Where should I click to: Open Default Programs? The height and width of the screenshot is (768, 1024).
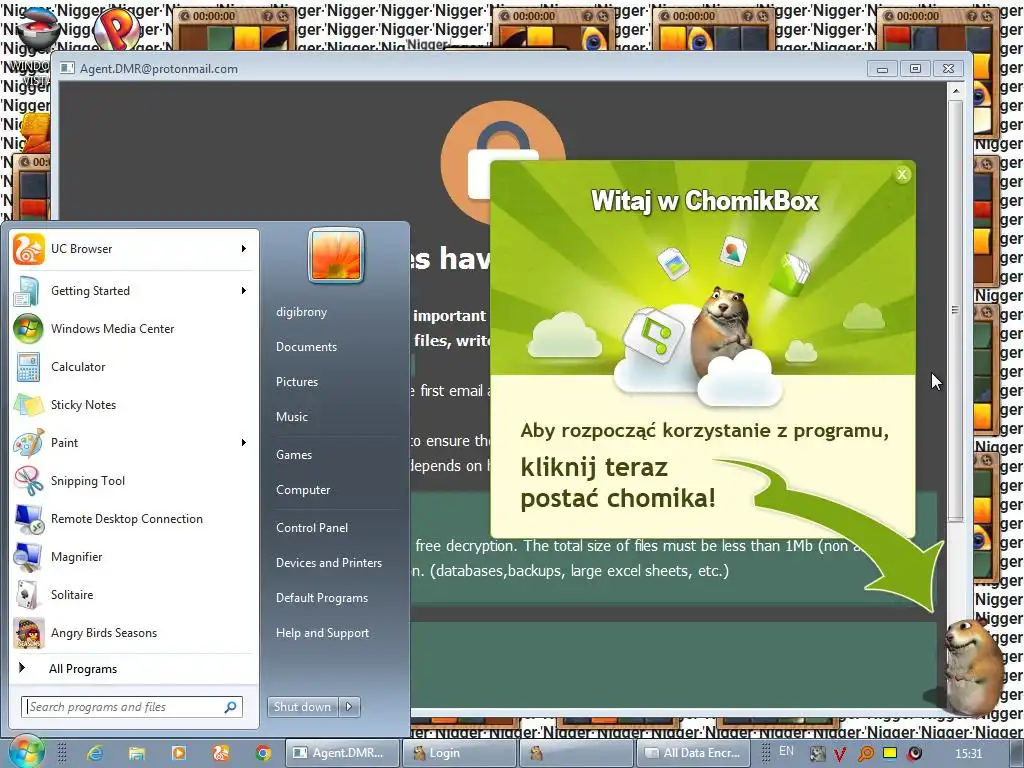tap(321, 598)
